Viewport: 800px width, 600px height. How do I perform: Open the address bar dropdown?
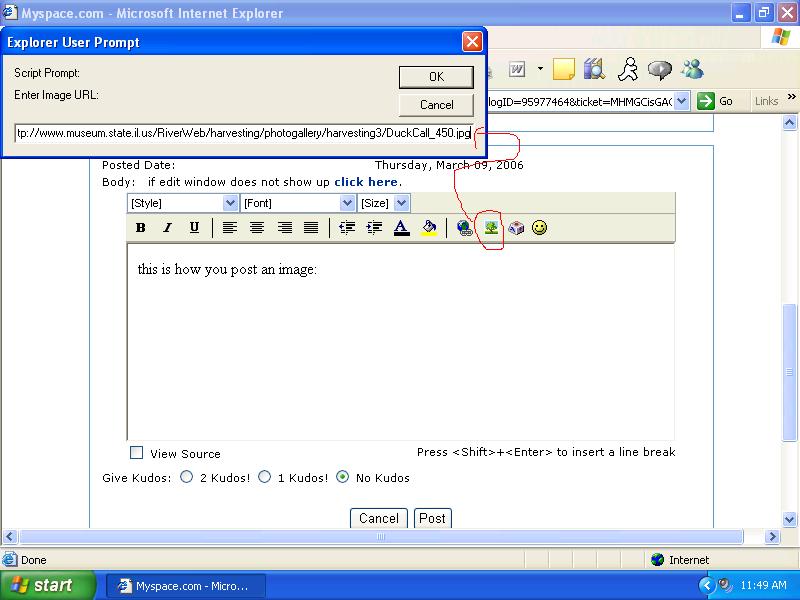[682, 101]
